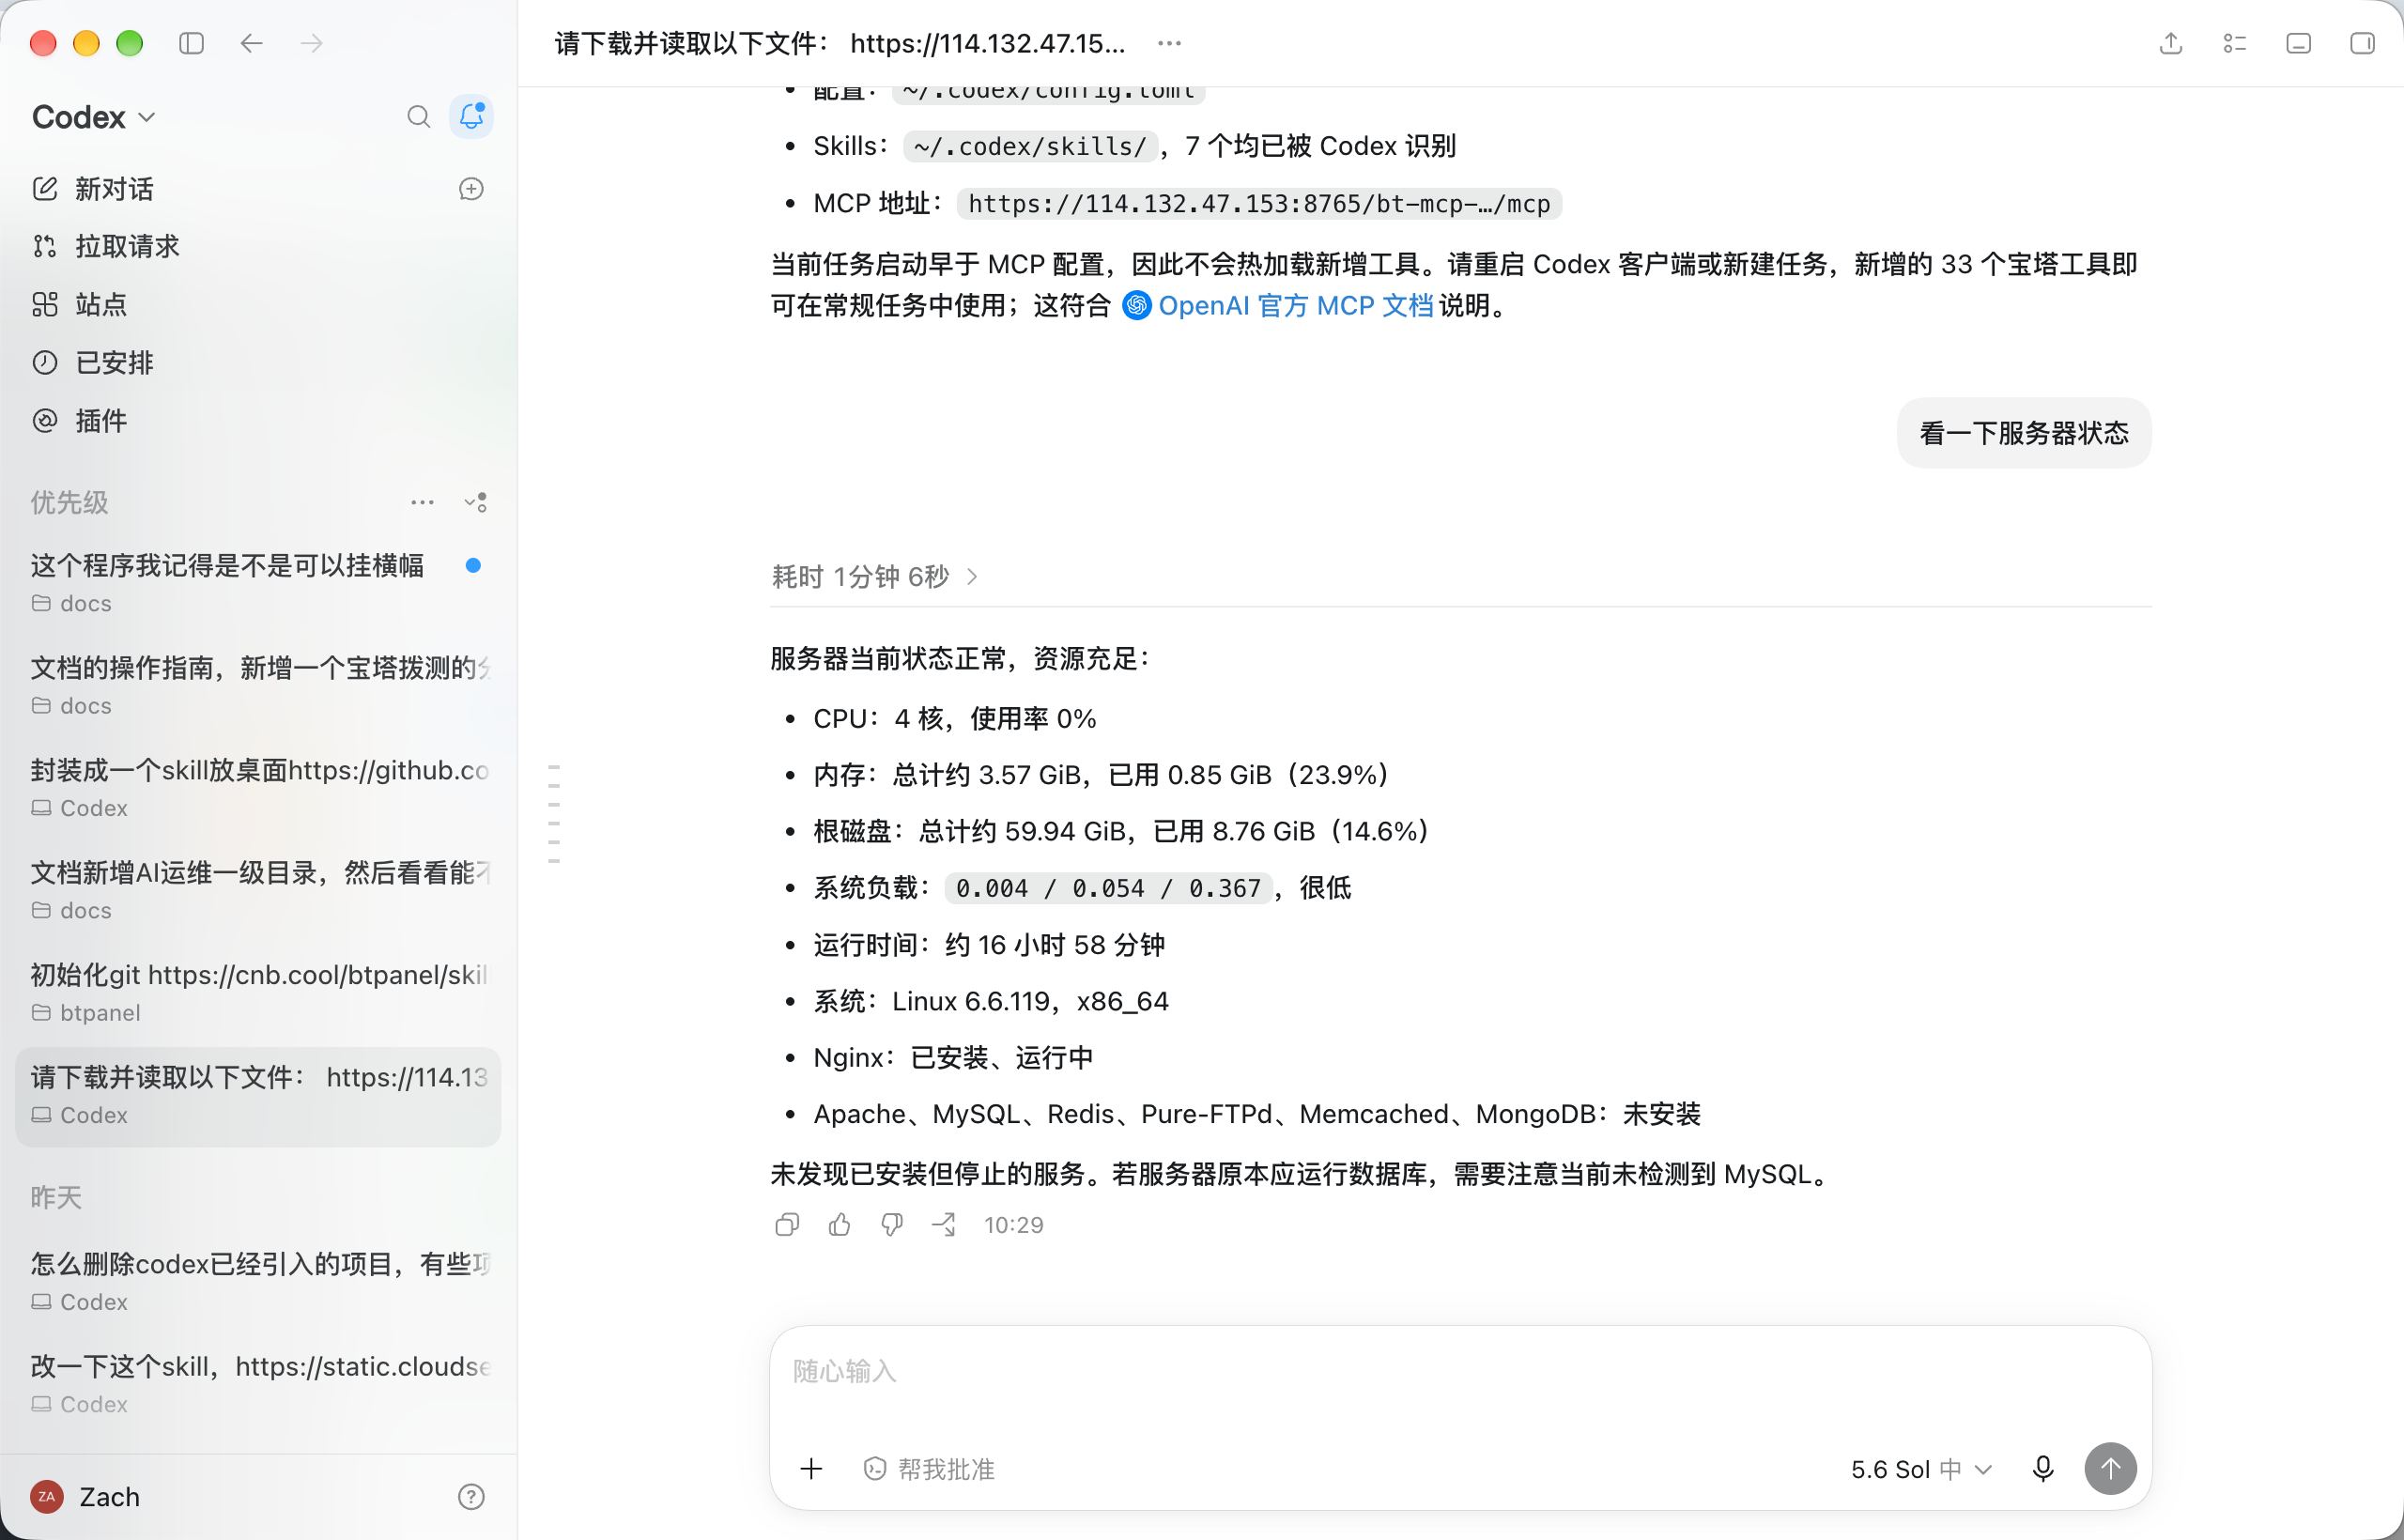Open the Codex workspace dropdown
This screenshot has width=2404, height=1540.
click(x=94, y=117)
